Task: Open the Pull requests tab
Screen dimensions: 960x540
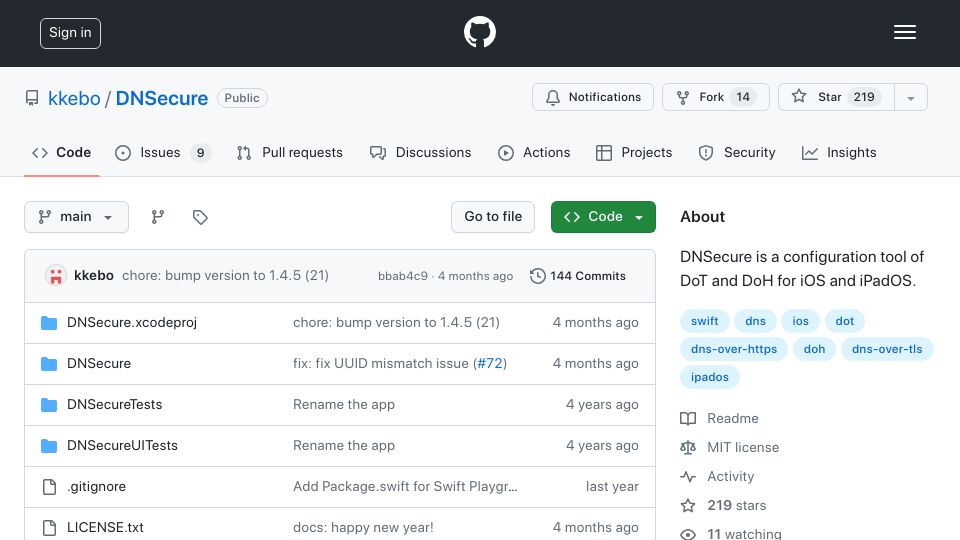Action: (290, 152)
